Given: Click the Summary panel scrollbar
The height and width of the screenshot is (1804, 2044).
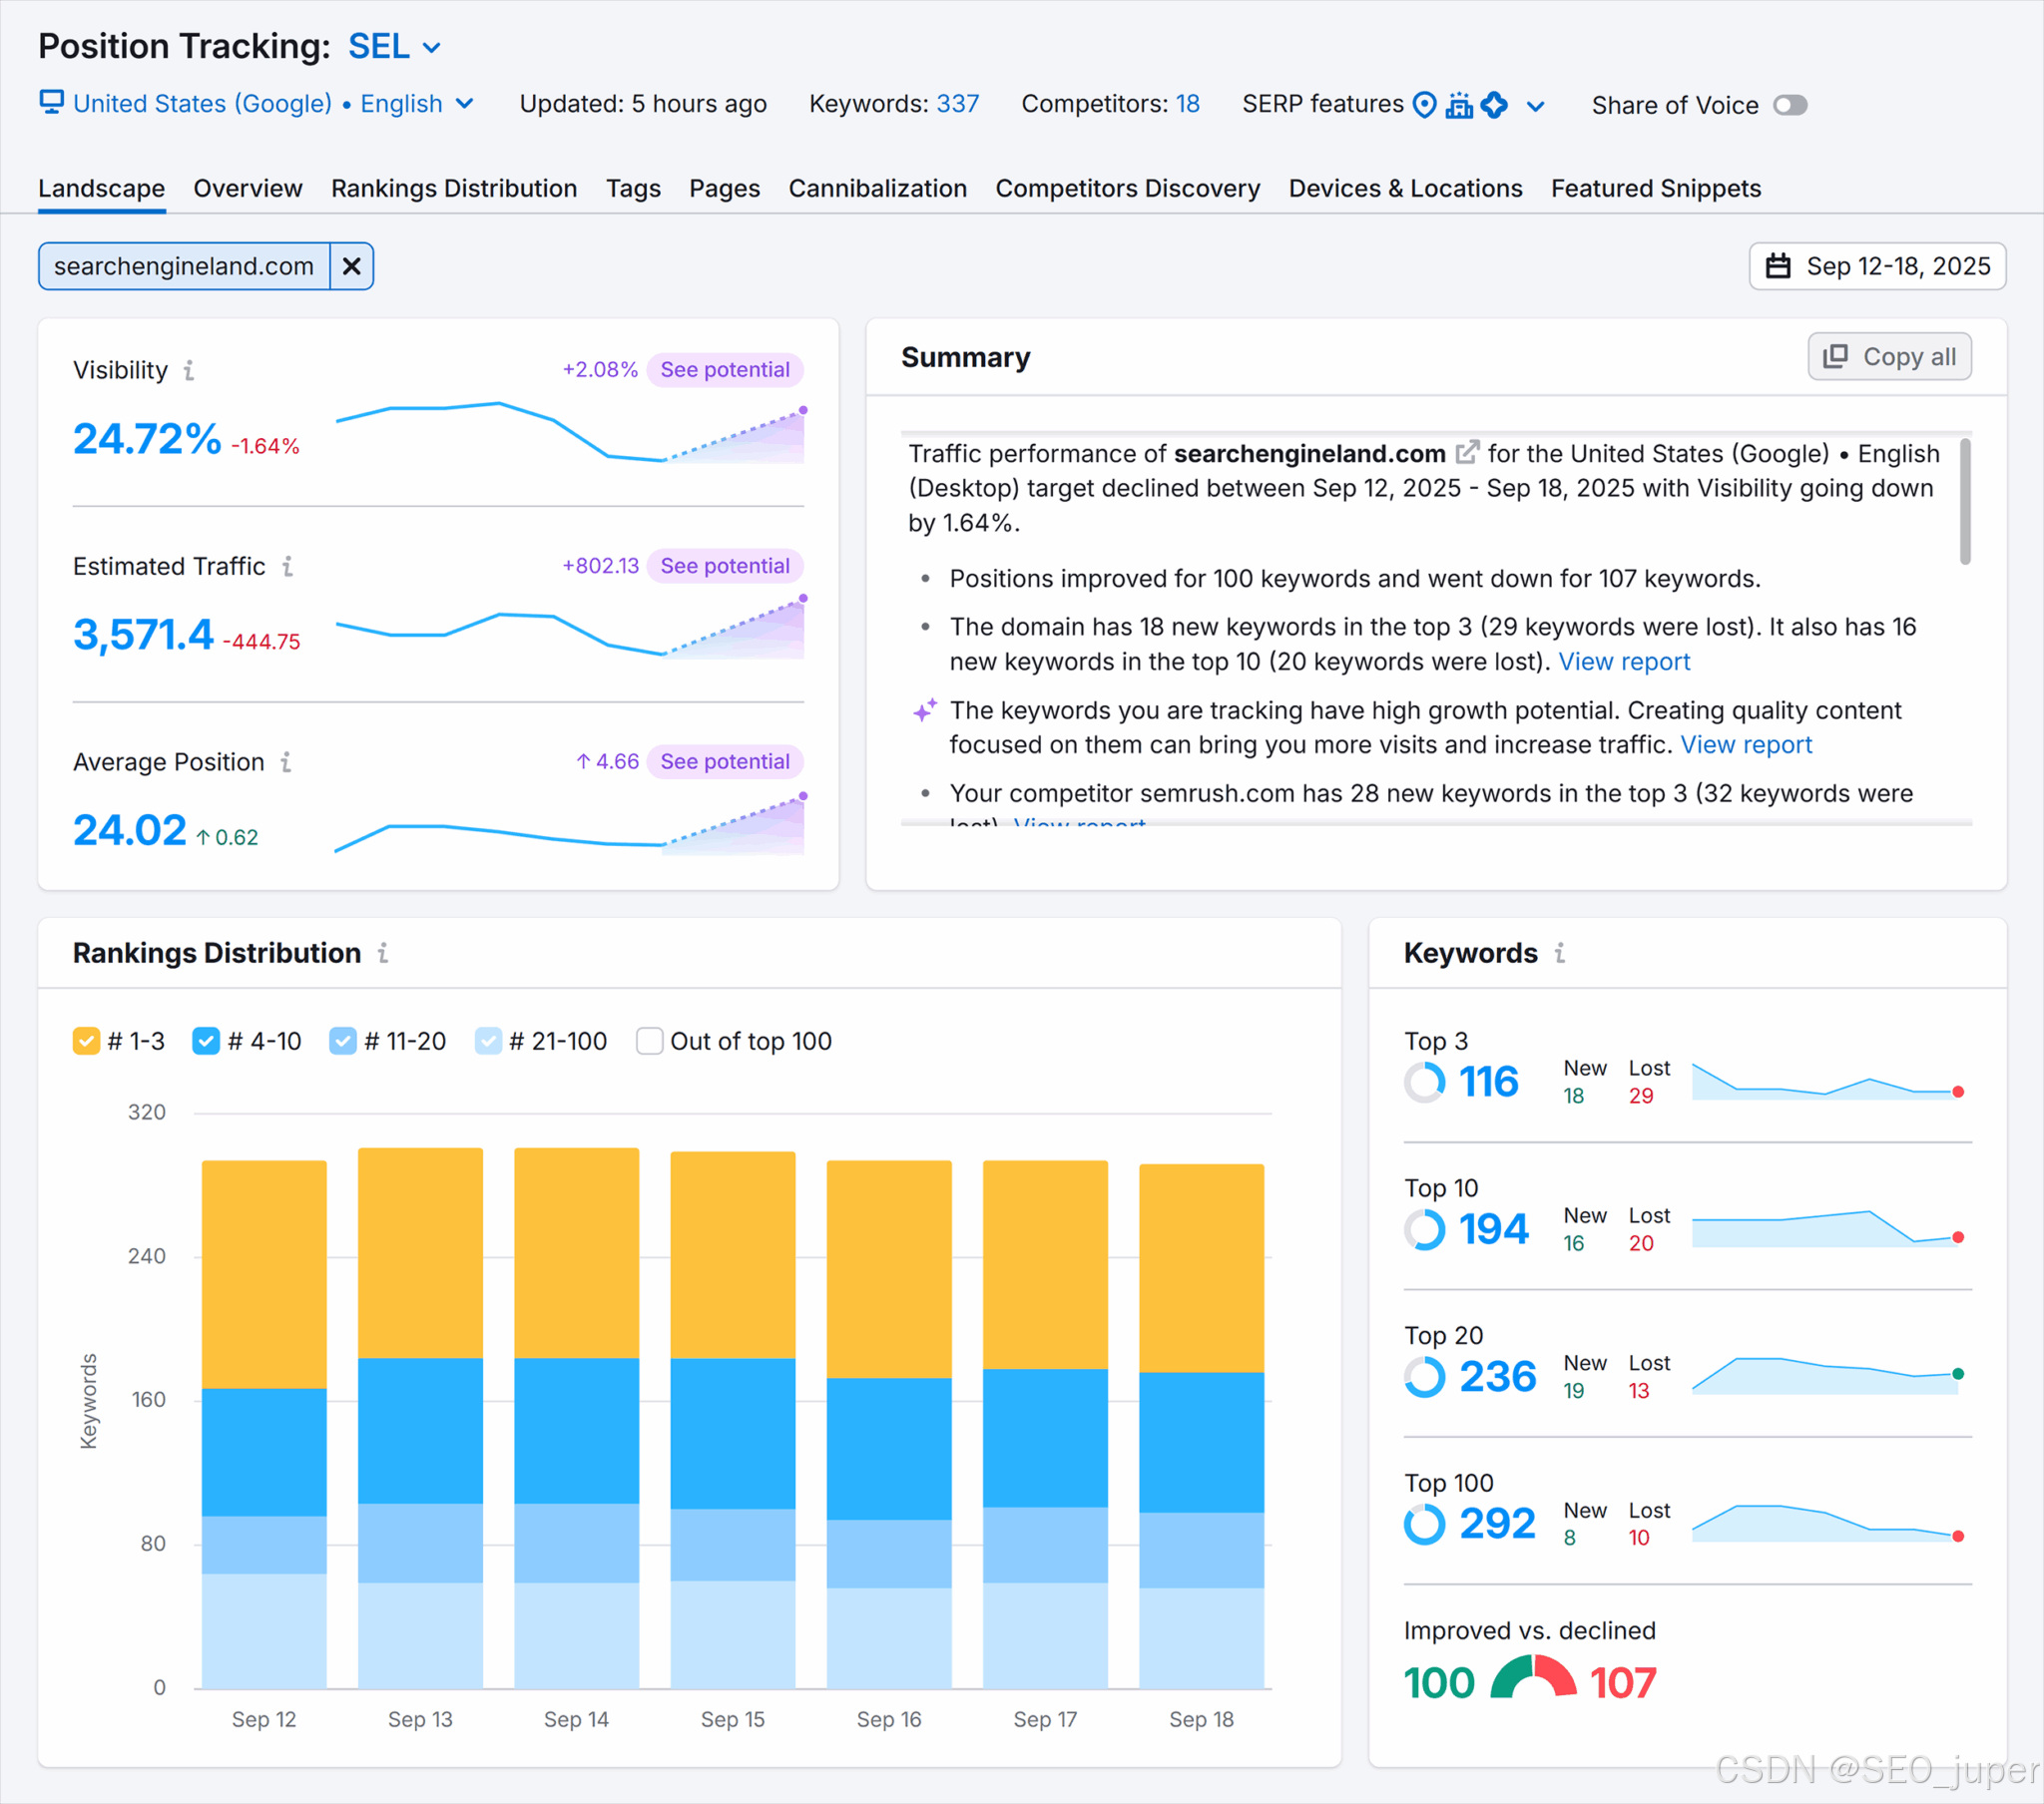Looking at the screenshot, I should click(1965, 502).
